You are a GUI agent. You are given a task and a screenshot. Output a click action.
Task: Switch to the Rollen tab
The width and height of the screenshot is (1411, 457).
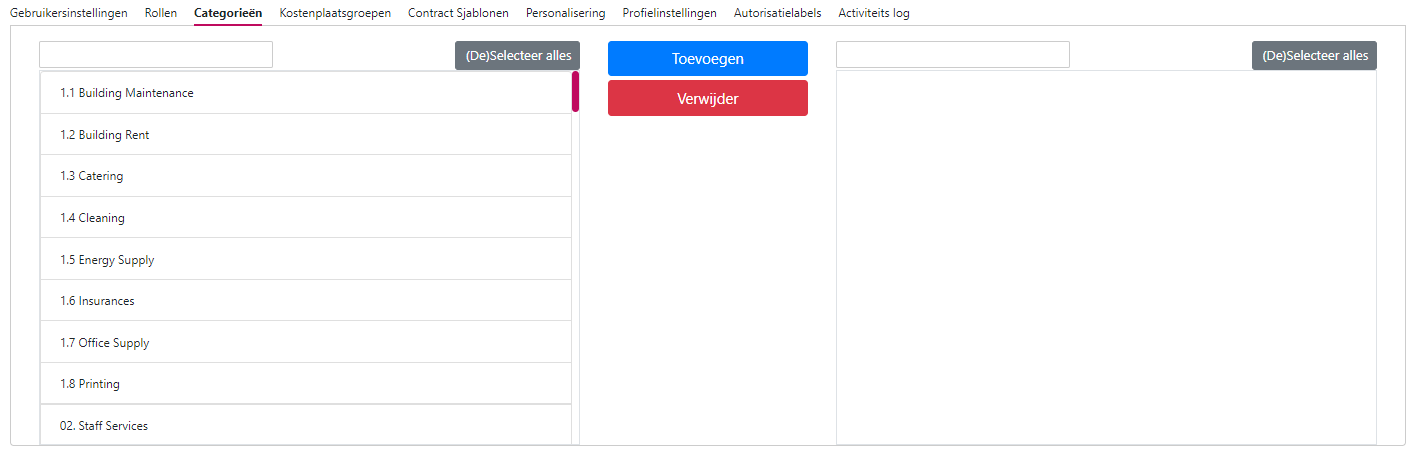pos(161,13)
